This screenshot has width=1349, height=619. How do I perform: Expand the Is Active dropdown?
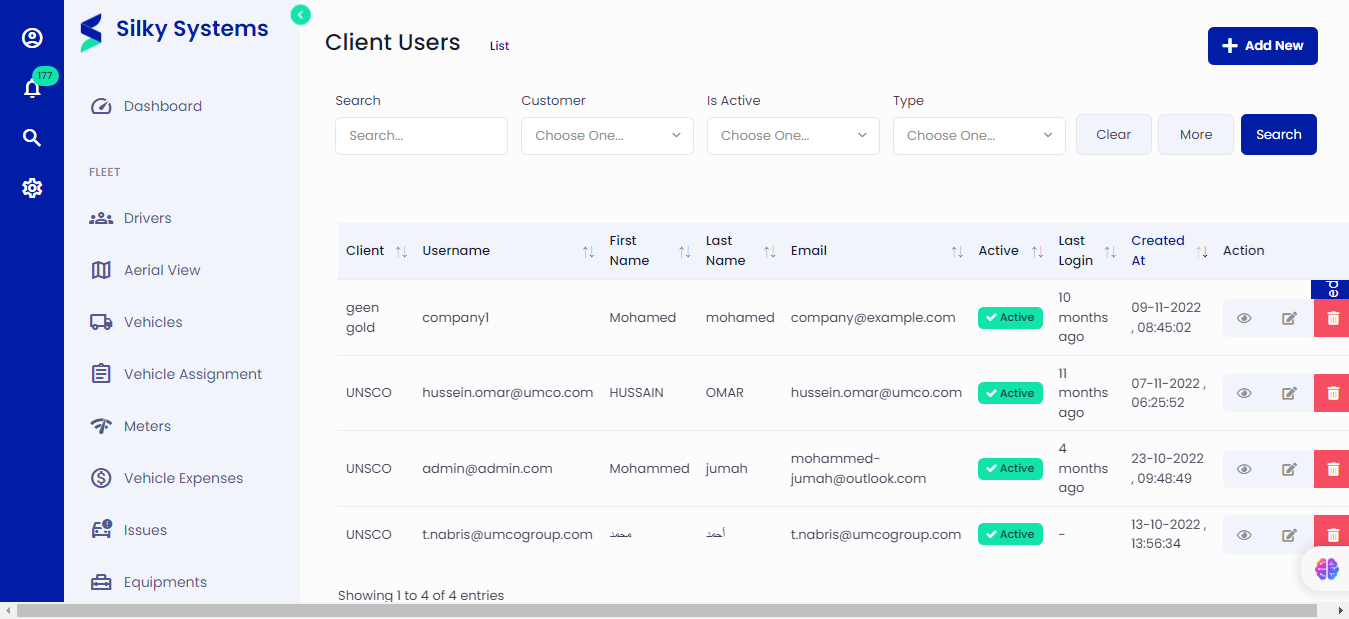click(x=792, y=135)
